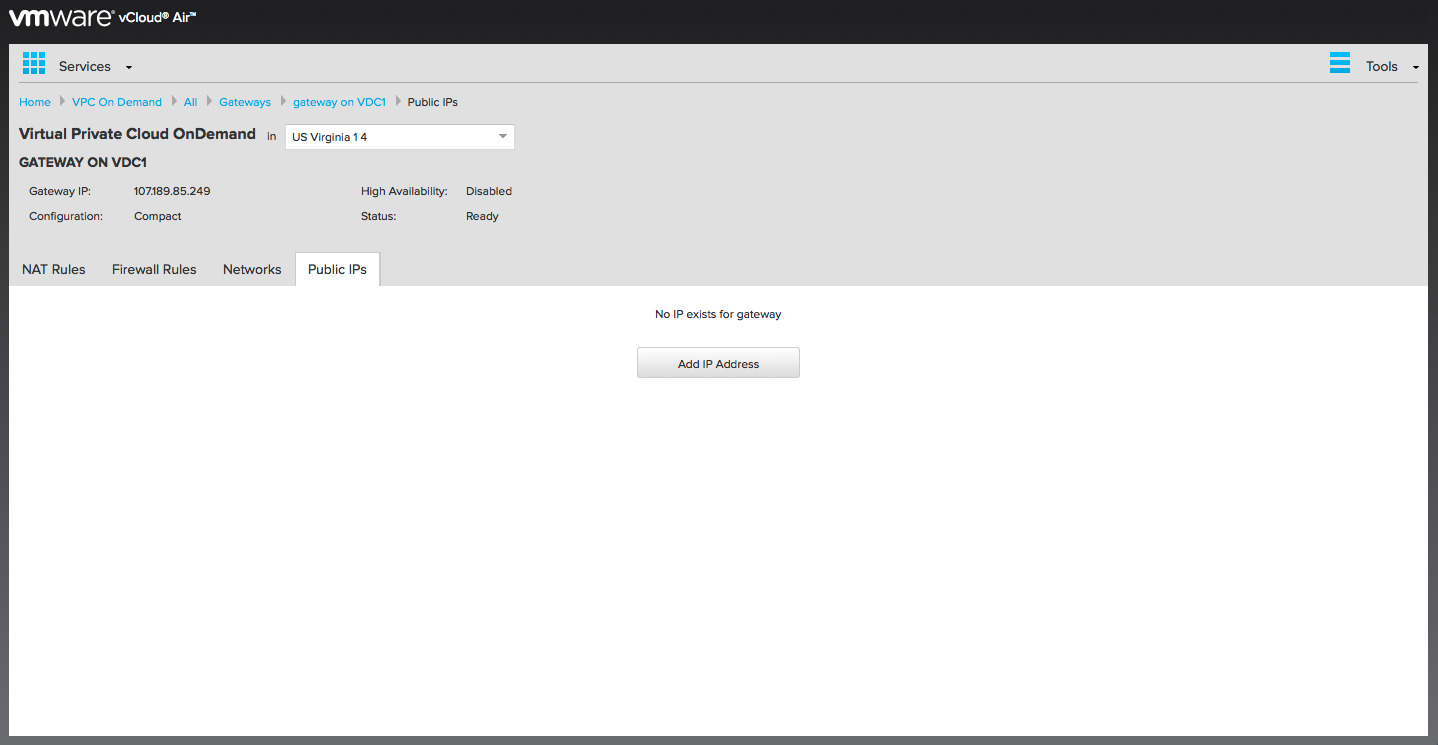1438x745 pixels.
Task: Go to Home in the breadcrumb
Action: point(35,102)
